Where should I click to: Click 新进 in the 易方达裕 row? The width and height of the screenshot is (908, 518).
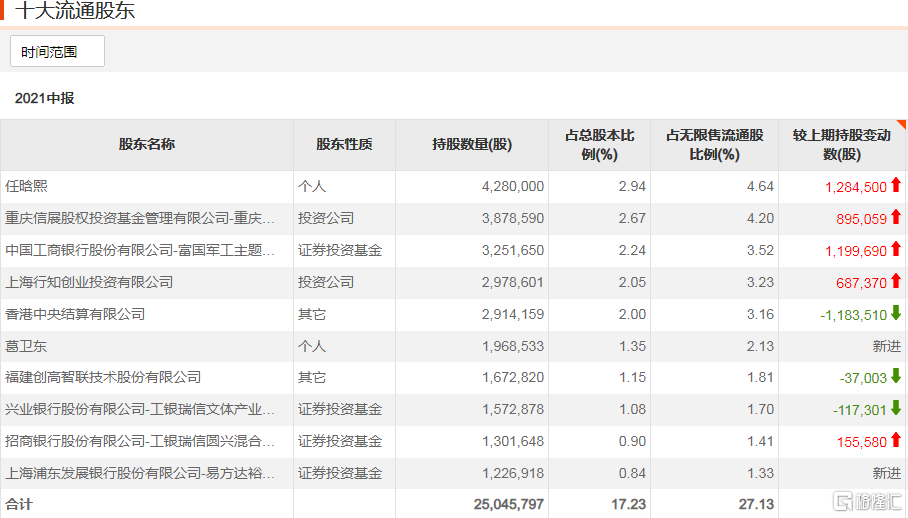pos(887,473)
